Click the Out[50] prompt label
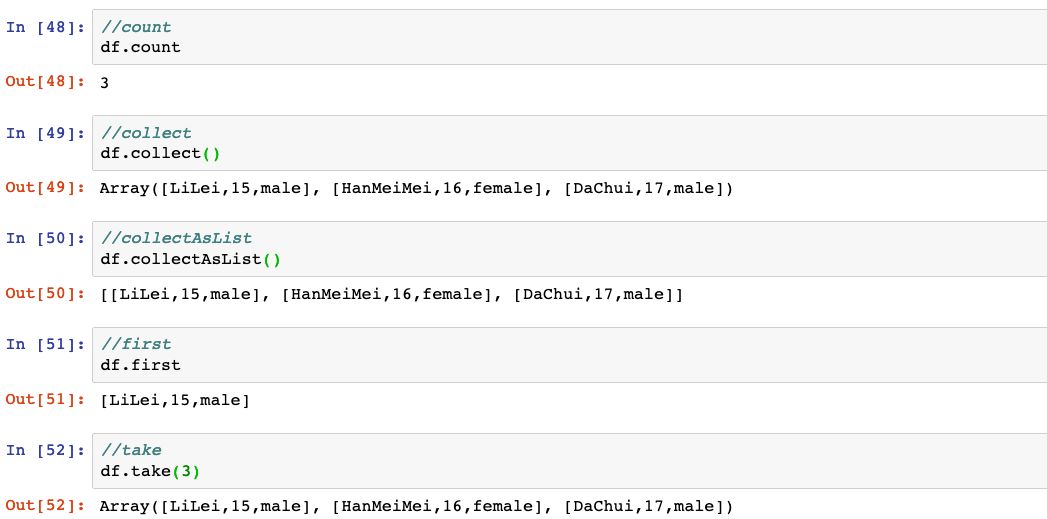 [x=46, y=294]
